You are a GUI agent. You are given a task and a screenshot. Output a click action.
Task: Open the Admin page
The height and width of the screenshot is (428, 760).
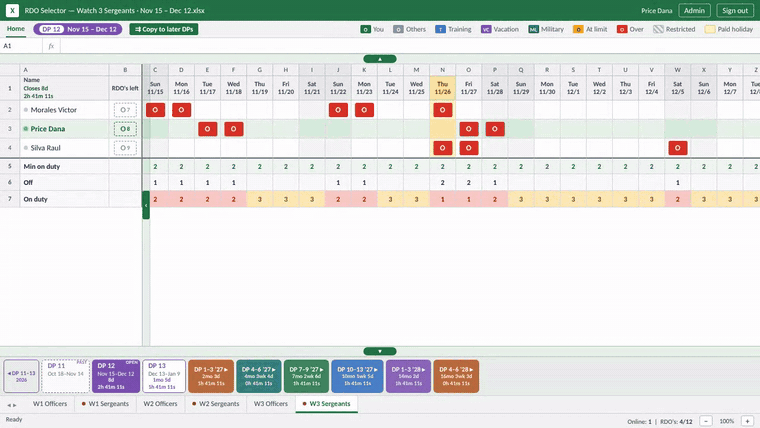click(694, 10)
